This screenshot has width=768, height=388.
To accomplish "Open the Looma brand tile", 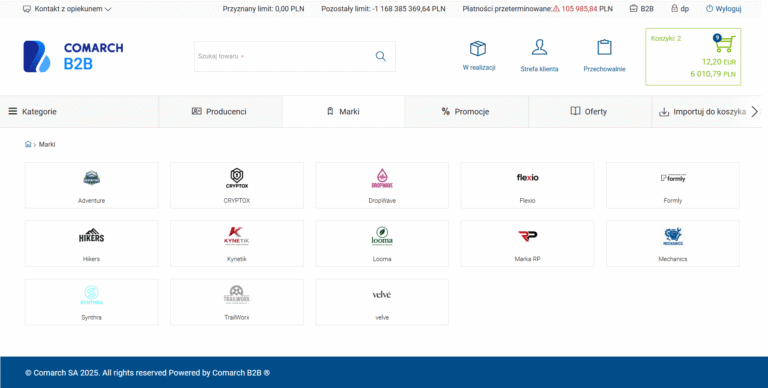I will (x=382, y=243).
